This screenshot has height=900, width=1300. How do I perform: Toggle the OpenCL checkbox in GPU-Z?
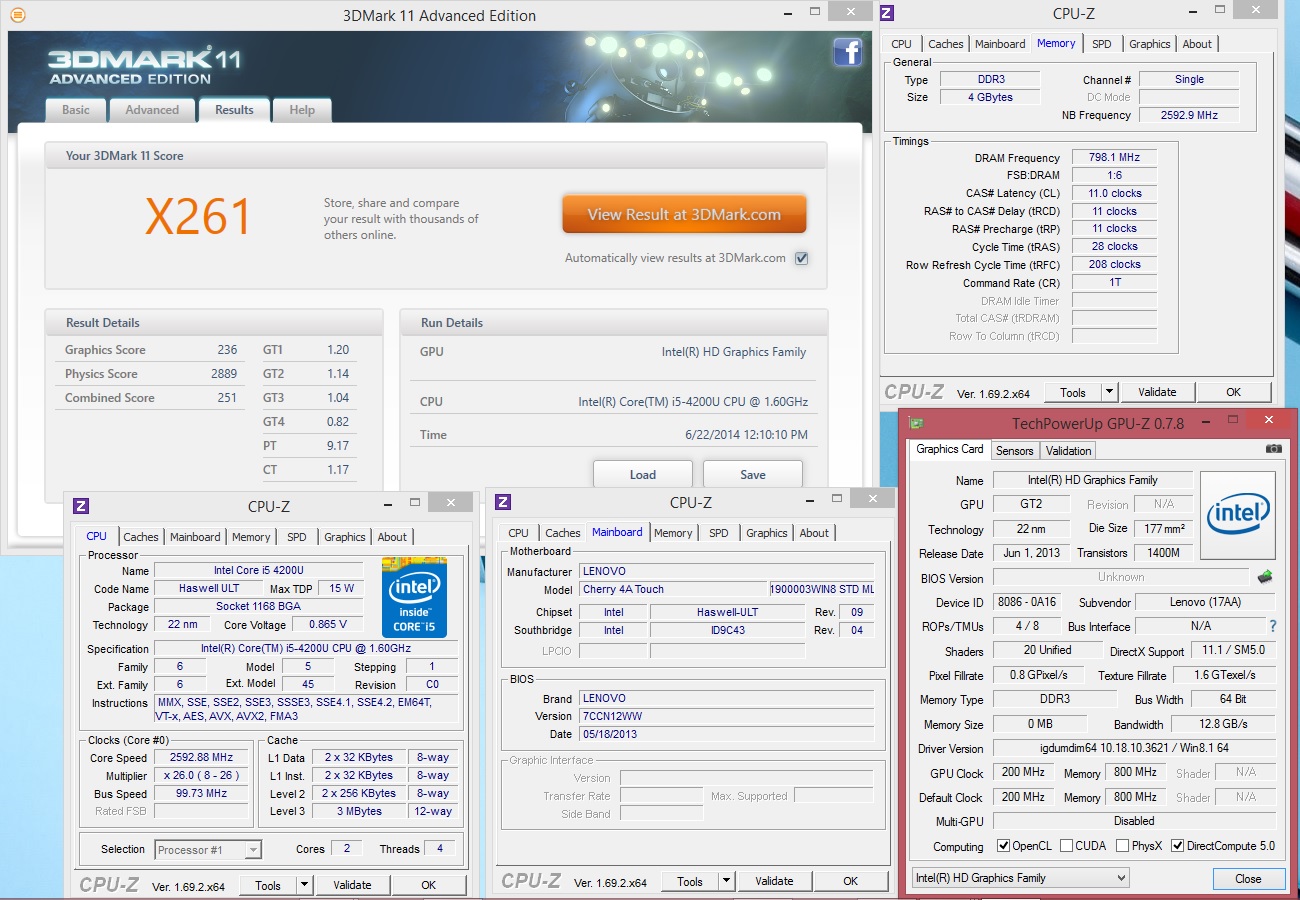tap(1003, 846)
